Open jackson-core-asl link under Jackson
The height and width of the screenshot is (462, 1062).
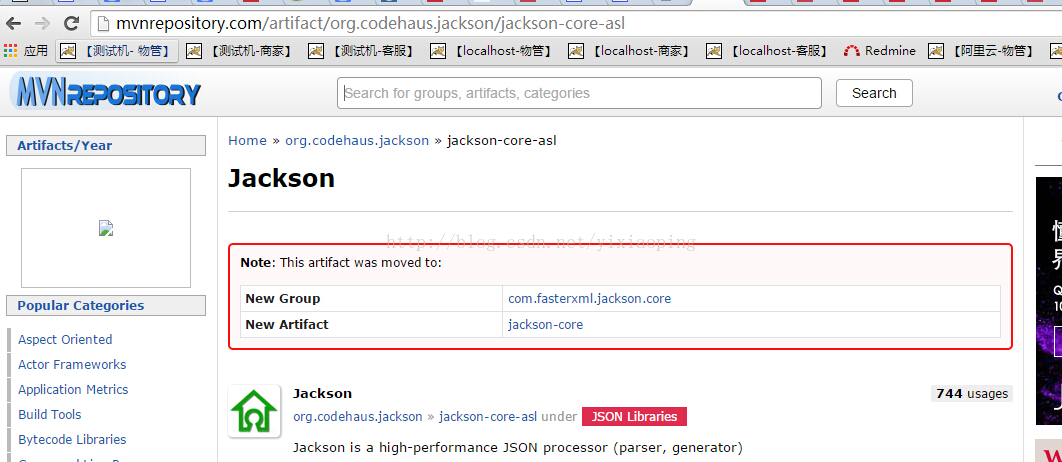[x=488, y=417]
